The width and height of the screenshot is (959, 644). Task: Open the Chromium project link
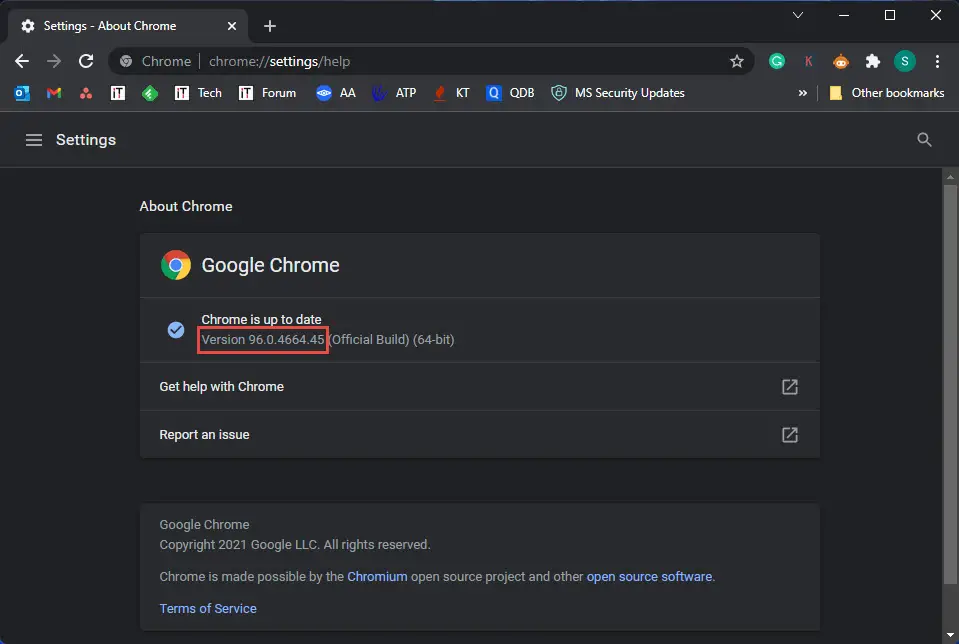coord(377,577)
